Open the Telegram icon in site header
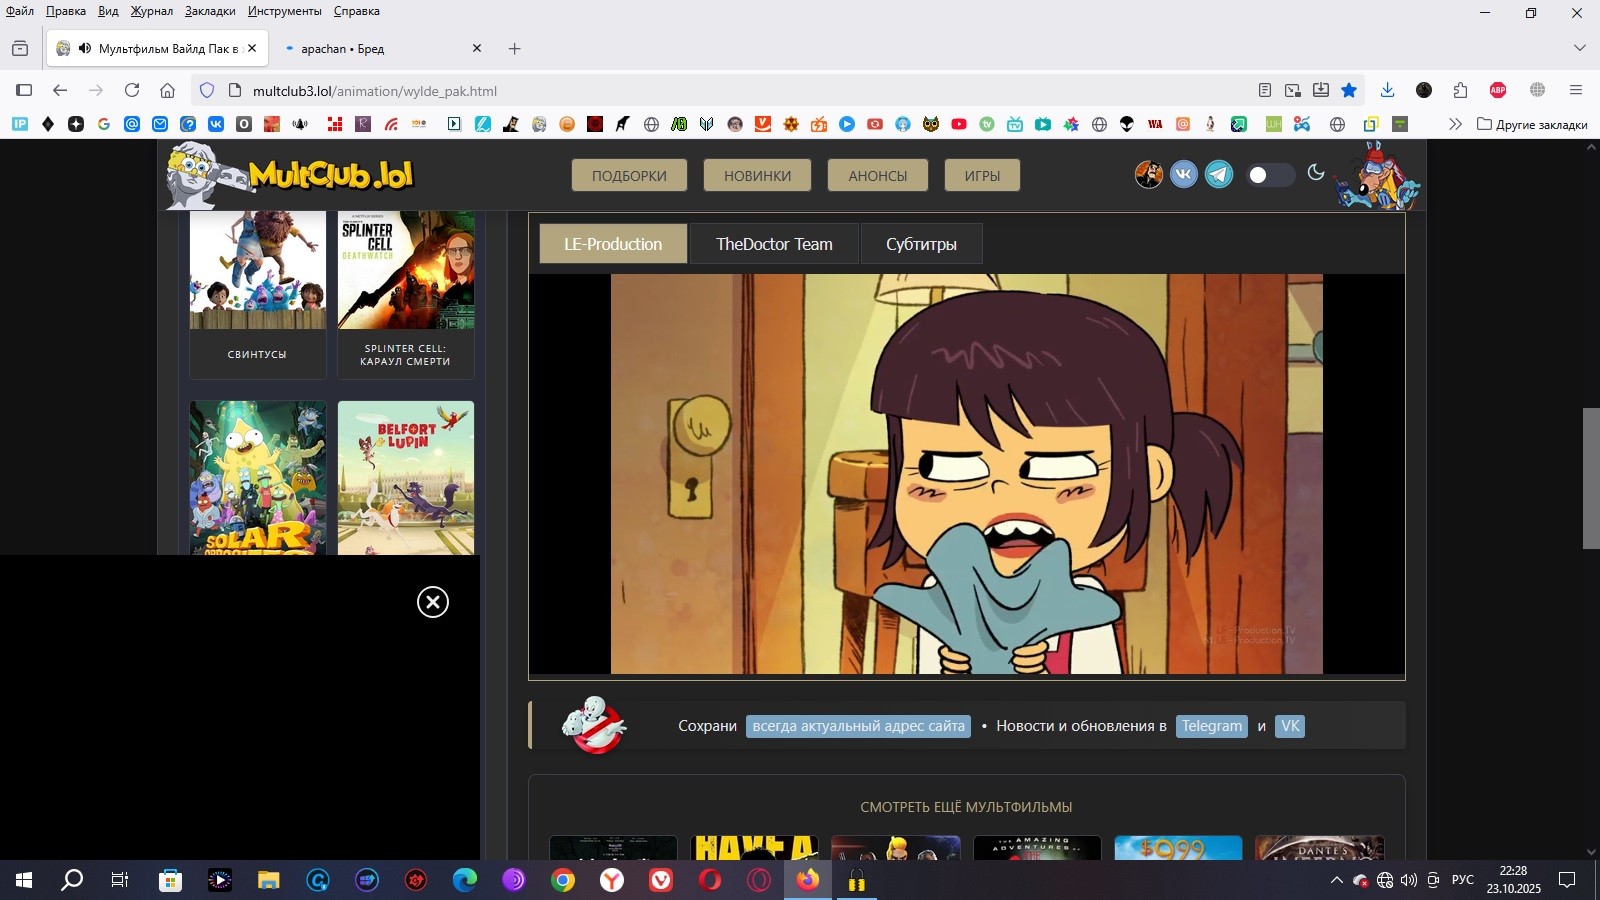This screenshot has width=1600, height=900. click(1218, 174)
